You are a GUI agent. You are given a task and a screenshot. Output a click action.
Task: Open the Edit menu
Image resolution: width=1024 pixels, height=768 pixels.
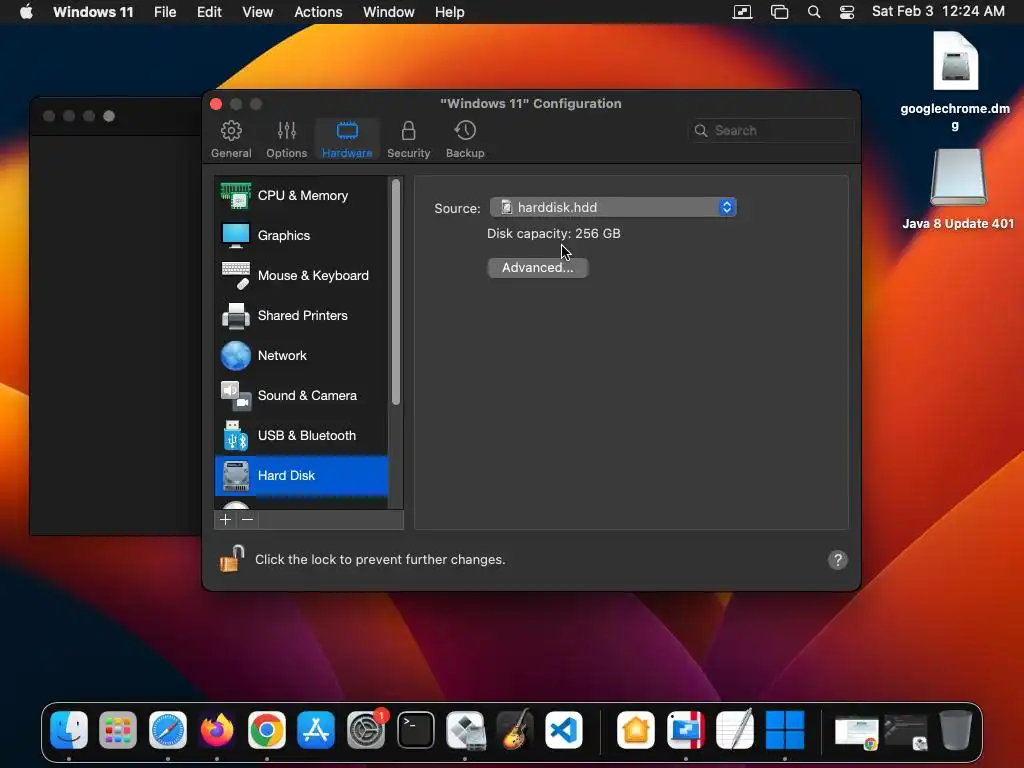[x=209, y=12]
